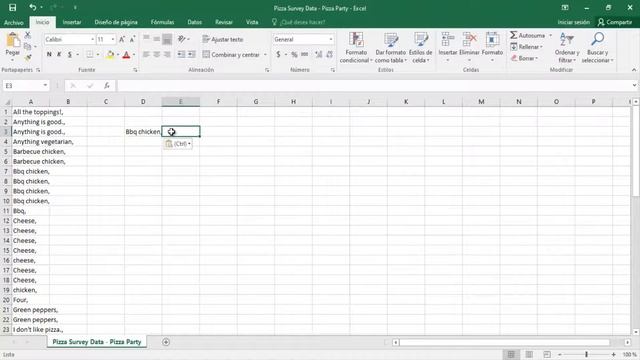Increase decimal places
The height and width of the screenshot is (360, 640).
point(319,54)
